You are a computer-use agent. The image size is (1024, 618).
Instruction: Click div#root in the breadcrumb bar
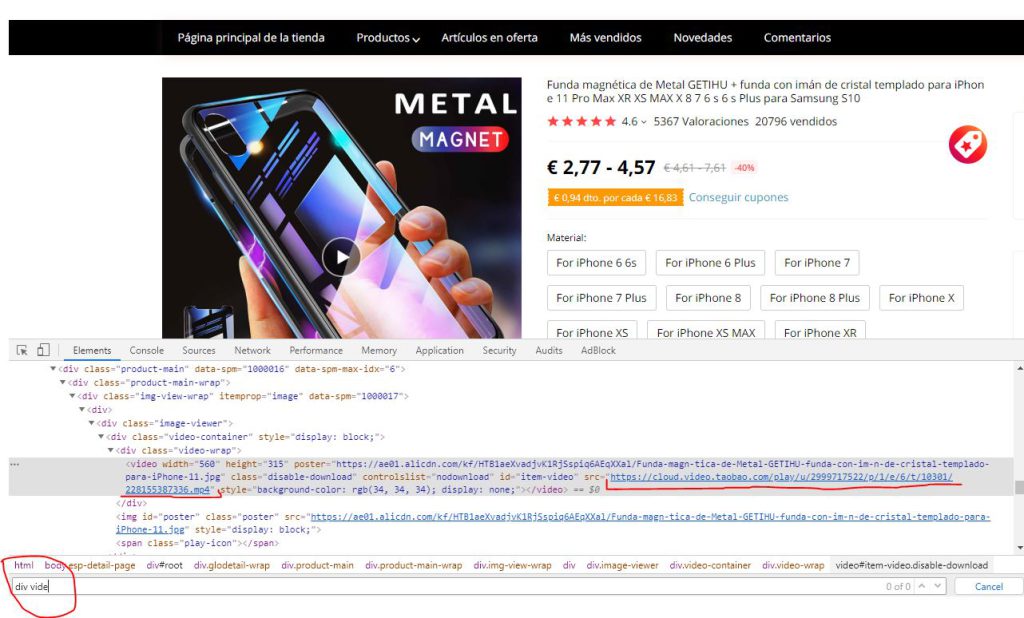tap(165, 565)
